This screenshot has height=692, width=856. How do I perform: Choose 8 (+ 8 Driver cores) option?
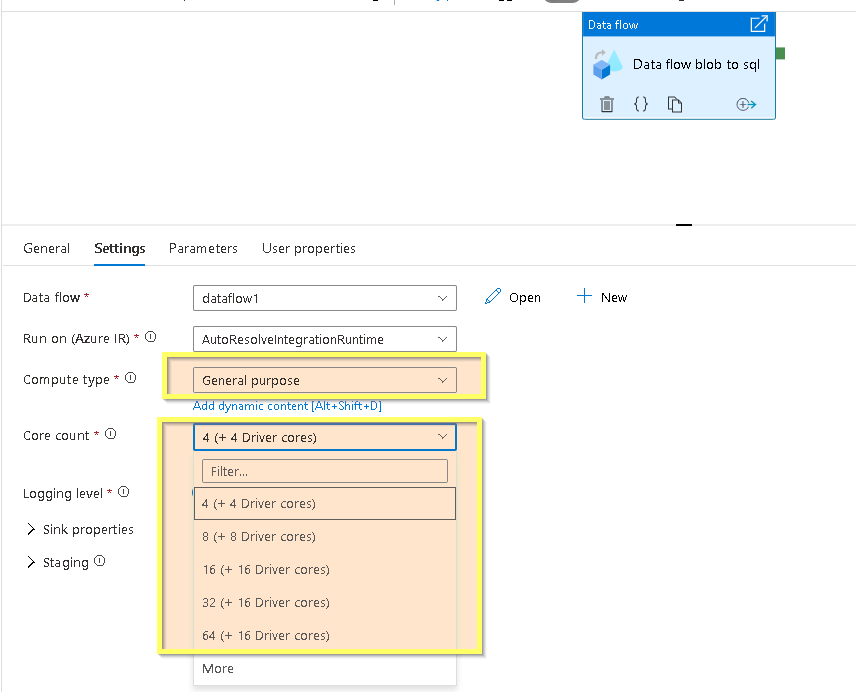[x=325, y=536]
